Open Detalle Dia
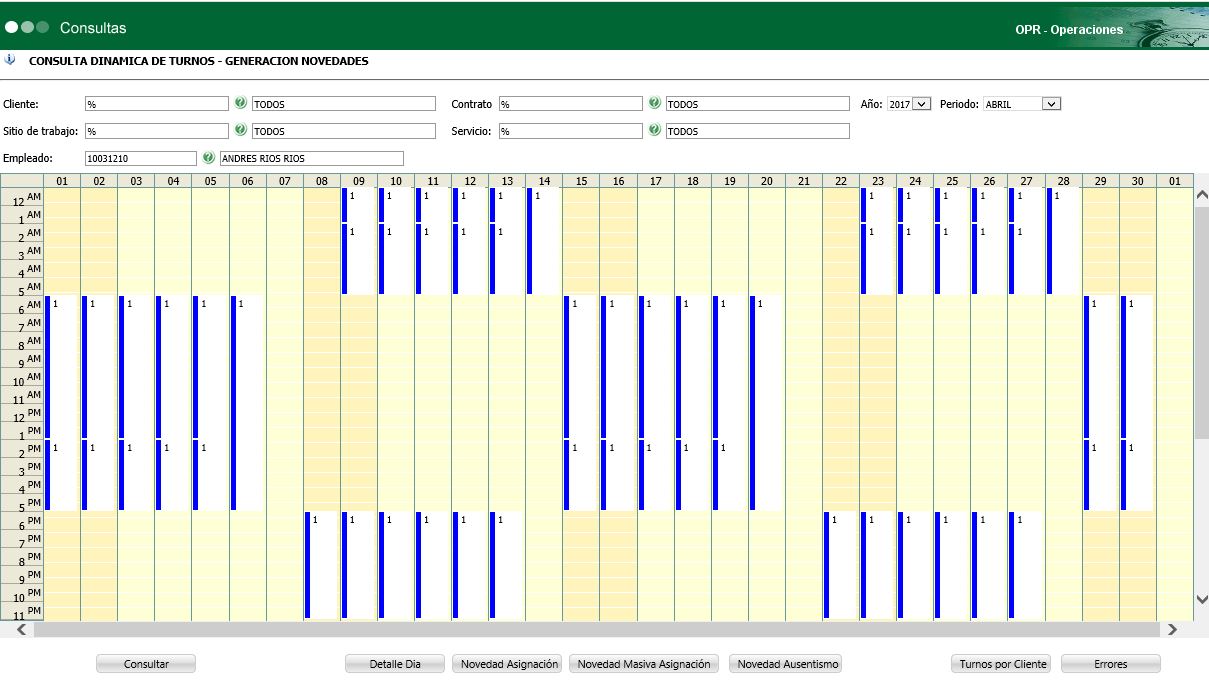 [395, 664]
